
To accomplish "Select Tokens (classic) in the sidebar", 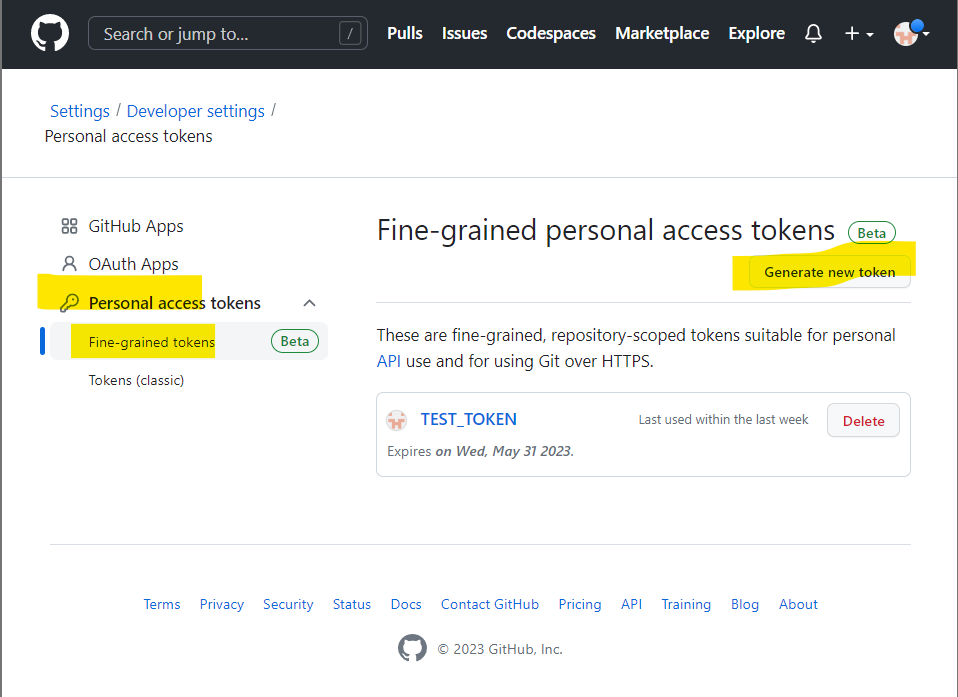I will click(136, 380).
